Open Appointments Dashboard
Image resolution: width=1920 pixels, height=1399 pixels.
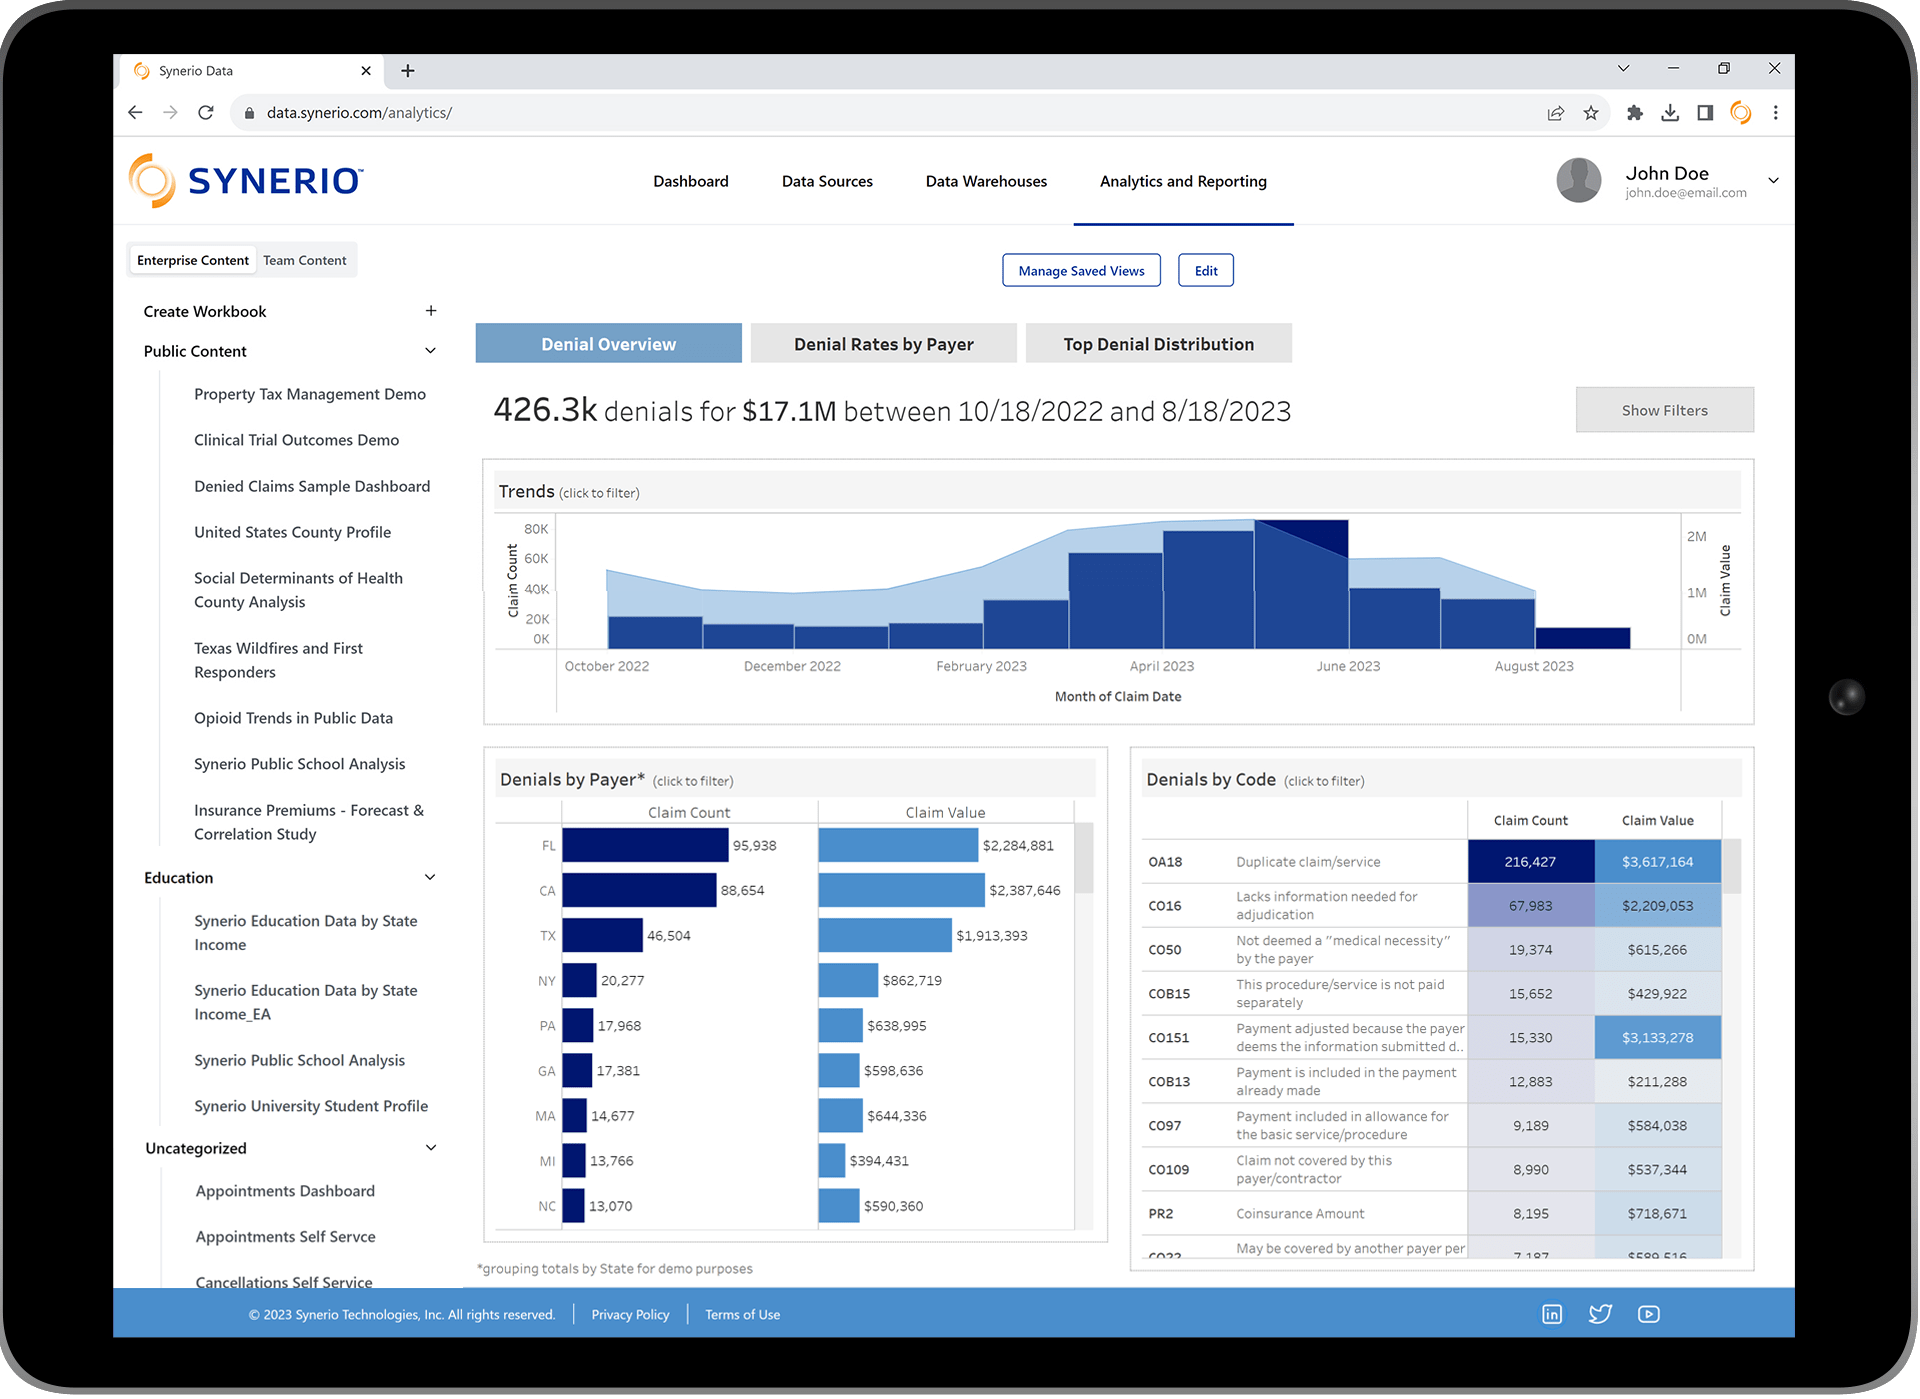[285, 1191]
